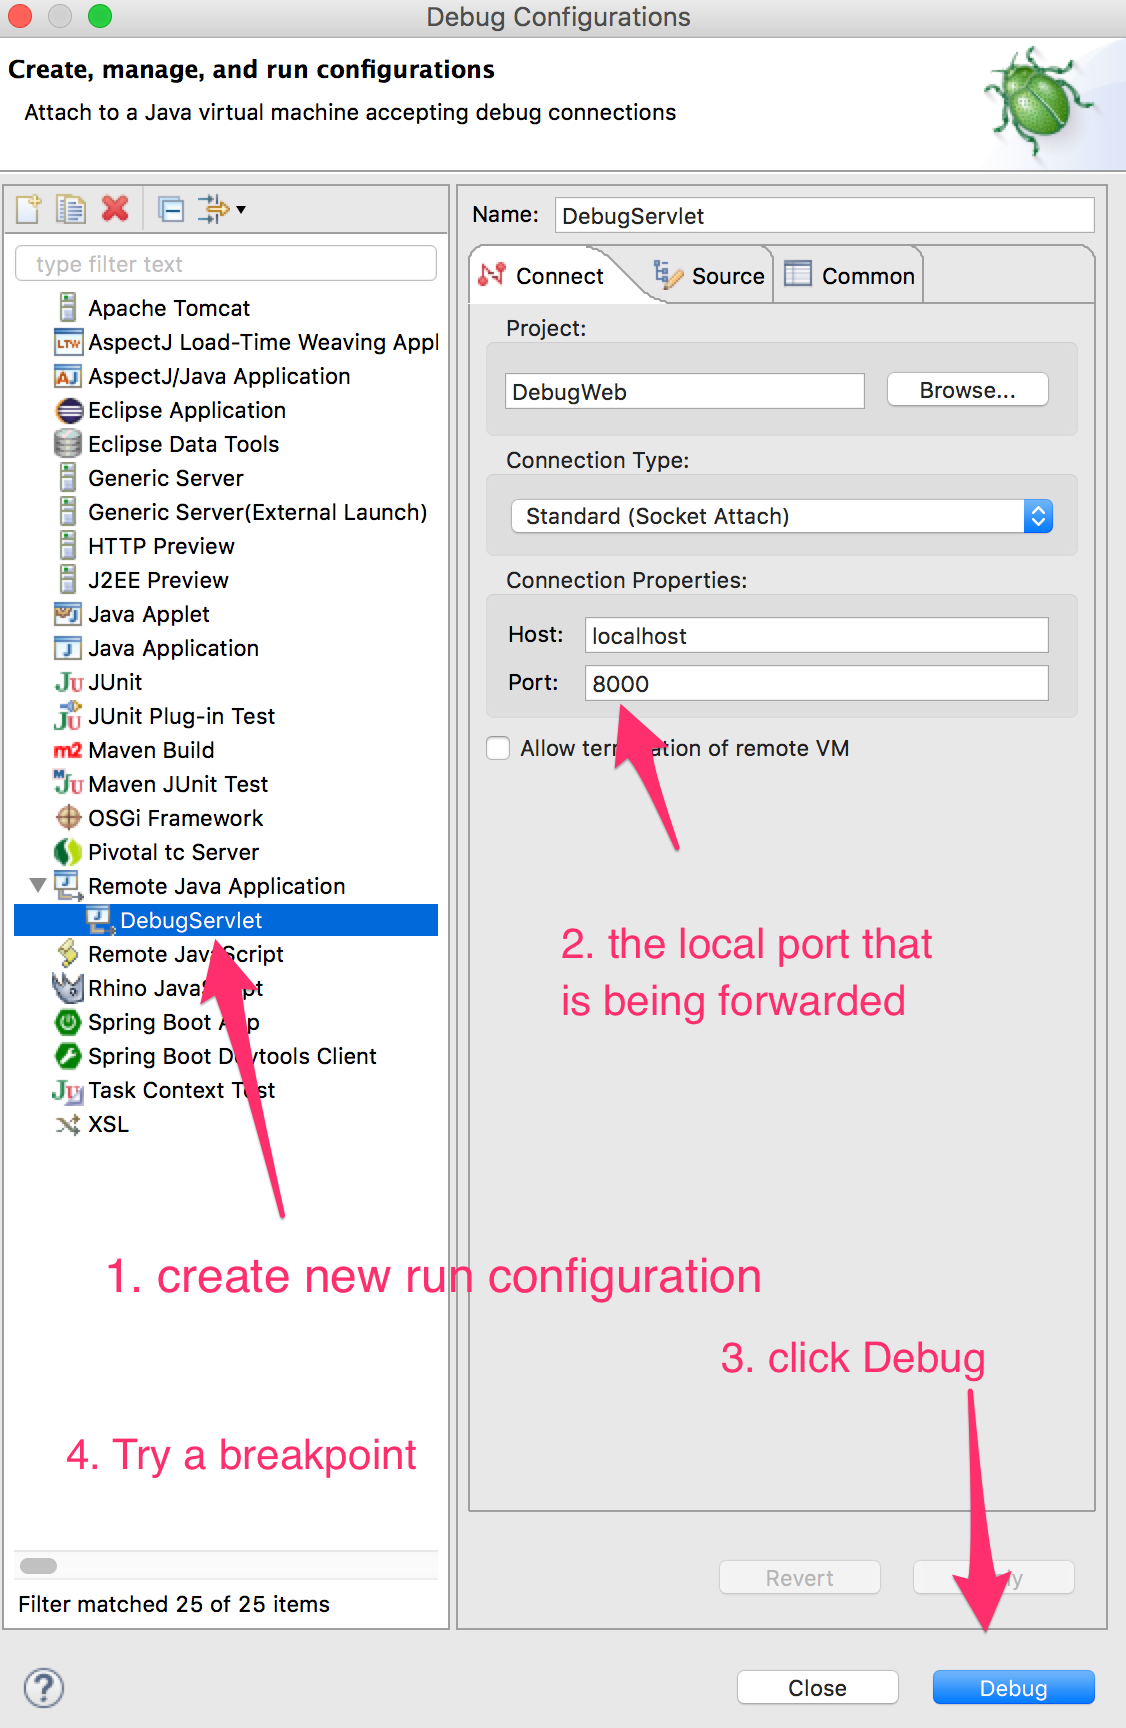Click the Java Application icon
The height and width of the screenshot is (1728, 1126).
click(68, 648)
